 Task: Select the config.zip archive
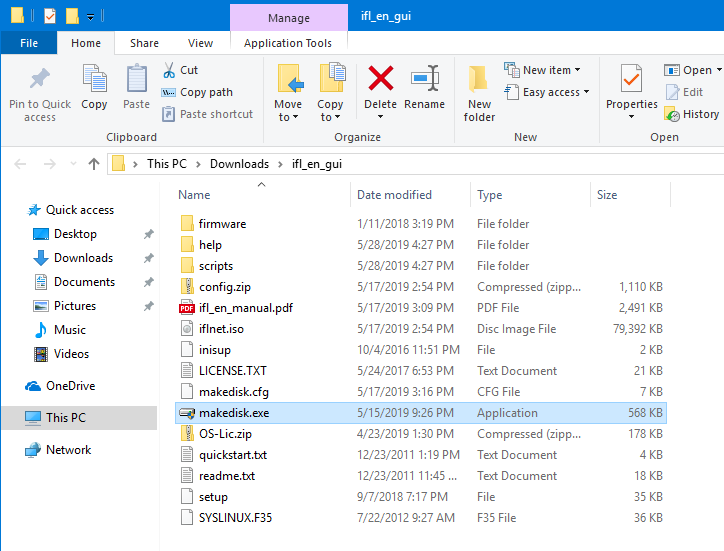point(225,287)
